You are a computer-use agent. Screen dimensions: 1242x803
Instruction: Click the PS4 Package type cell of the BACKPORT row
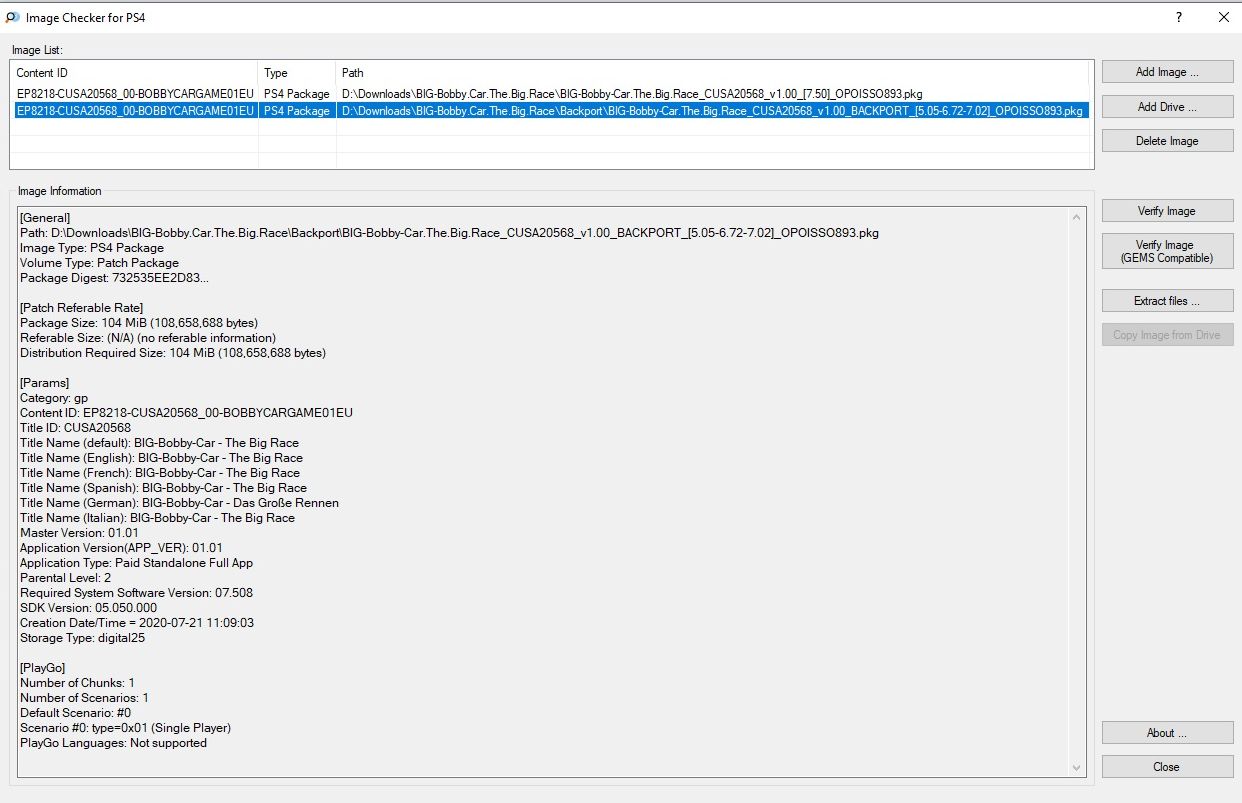tap(297, 111)
